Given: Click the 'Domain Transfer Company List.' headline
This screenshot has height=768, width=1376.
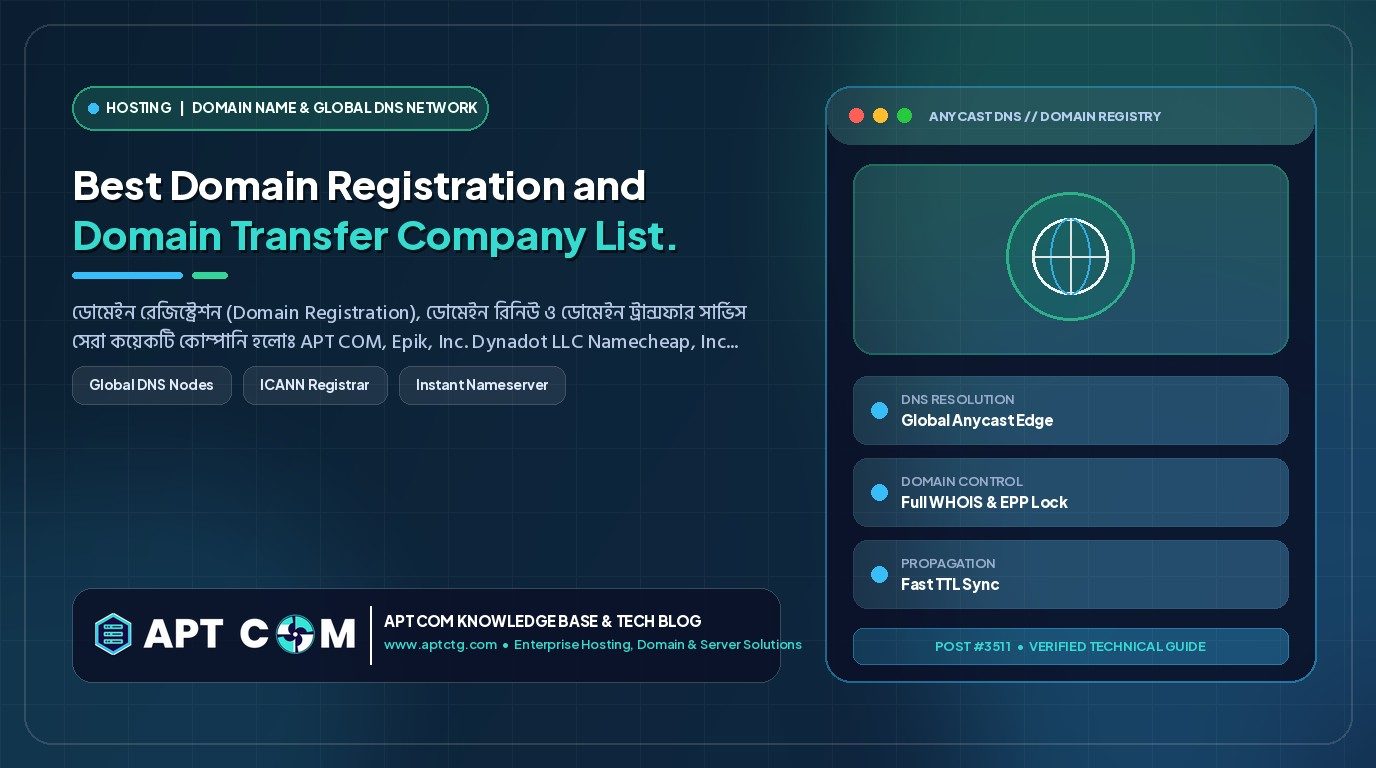Looking at the screenshot, I should pyautogui.click(x=375, y=237).
